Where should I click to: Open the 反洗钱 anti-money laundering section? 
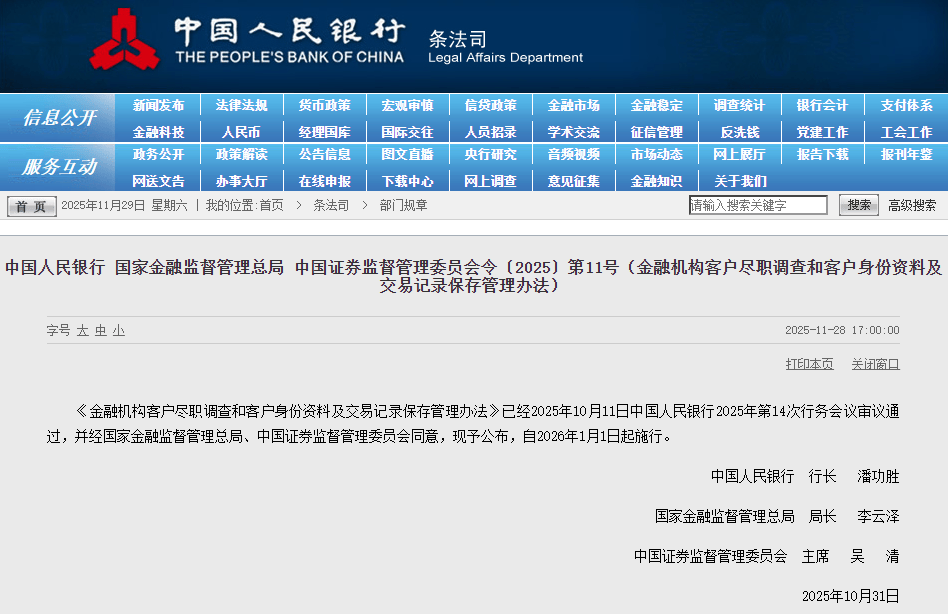pos(740,130)
